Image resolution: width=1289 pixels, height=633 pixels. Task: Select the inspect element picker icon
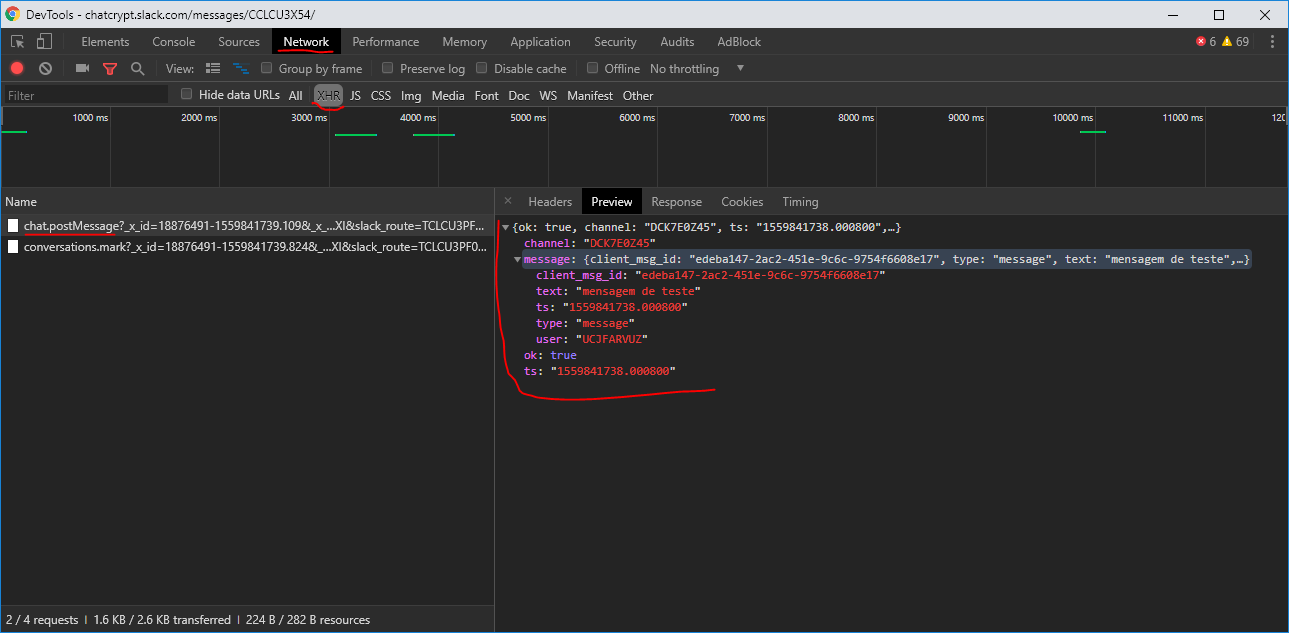(x=18, y=42)
